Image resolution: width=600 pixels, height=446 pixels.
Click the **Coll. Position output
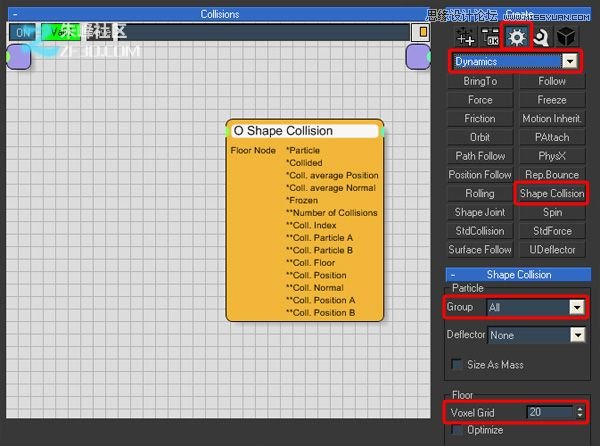click(x=316, y=275)
